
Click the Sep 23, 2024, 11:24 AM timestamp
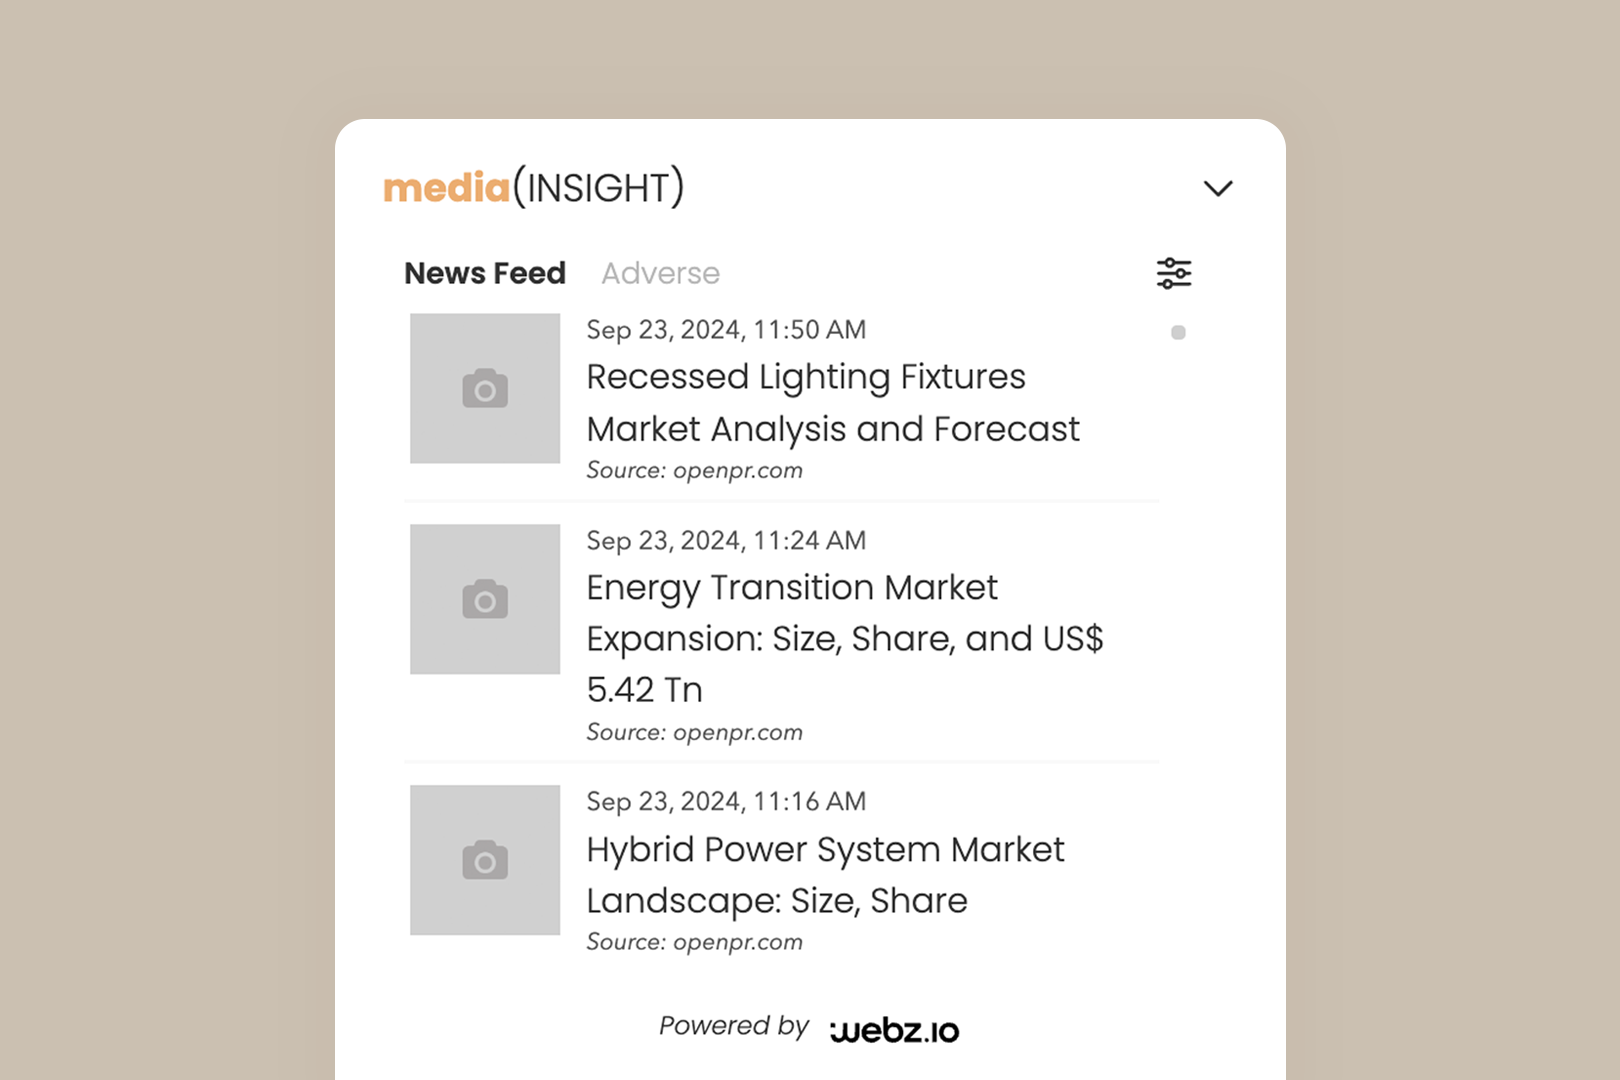tap(726, 541)
